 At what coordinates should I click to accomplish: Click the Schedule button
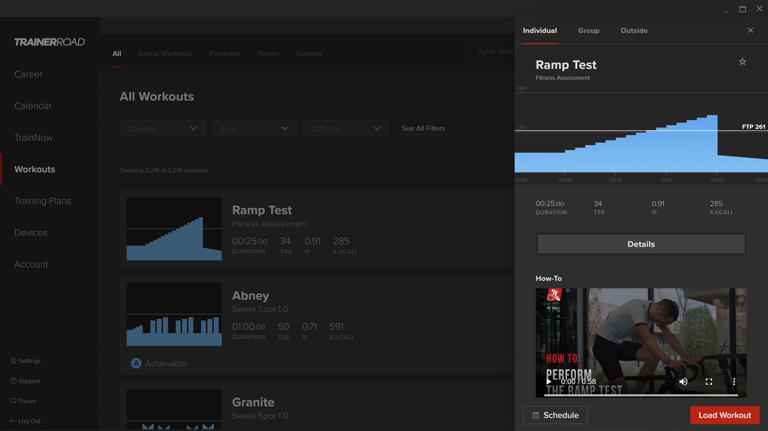click(x=555, y=415)
